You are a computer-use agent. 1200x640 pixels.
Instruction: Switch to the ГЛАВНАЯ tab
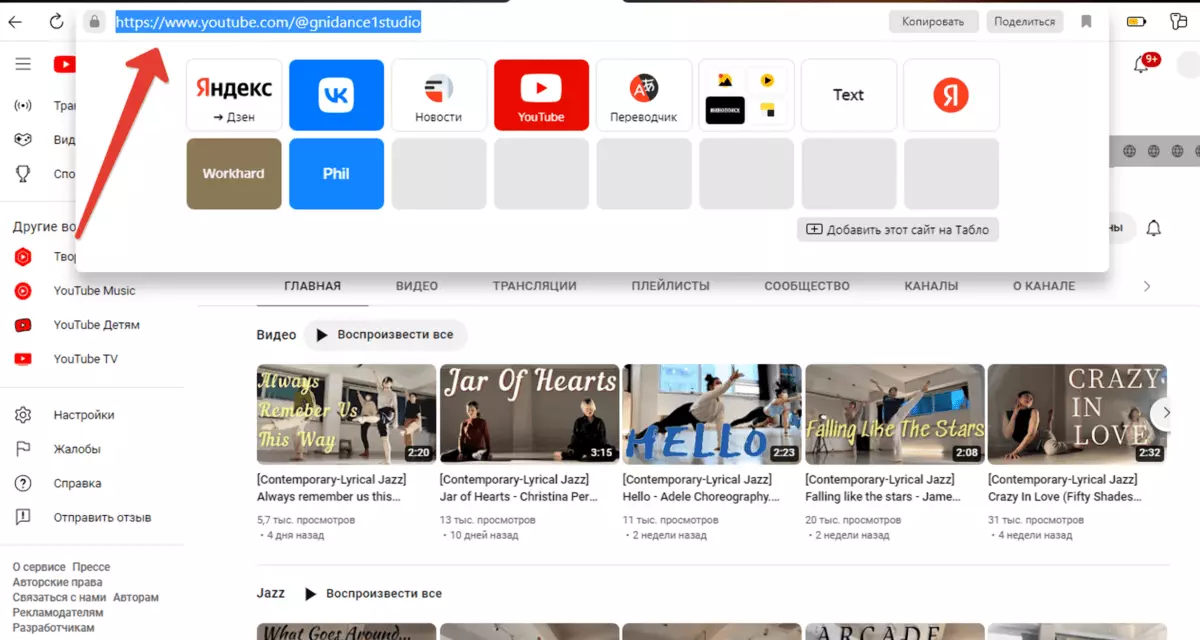click(x=312, y=286)
